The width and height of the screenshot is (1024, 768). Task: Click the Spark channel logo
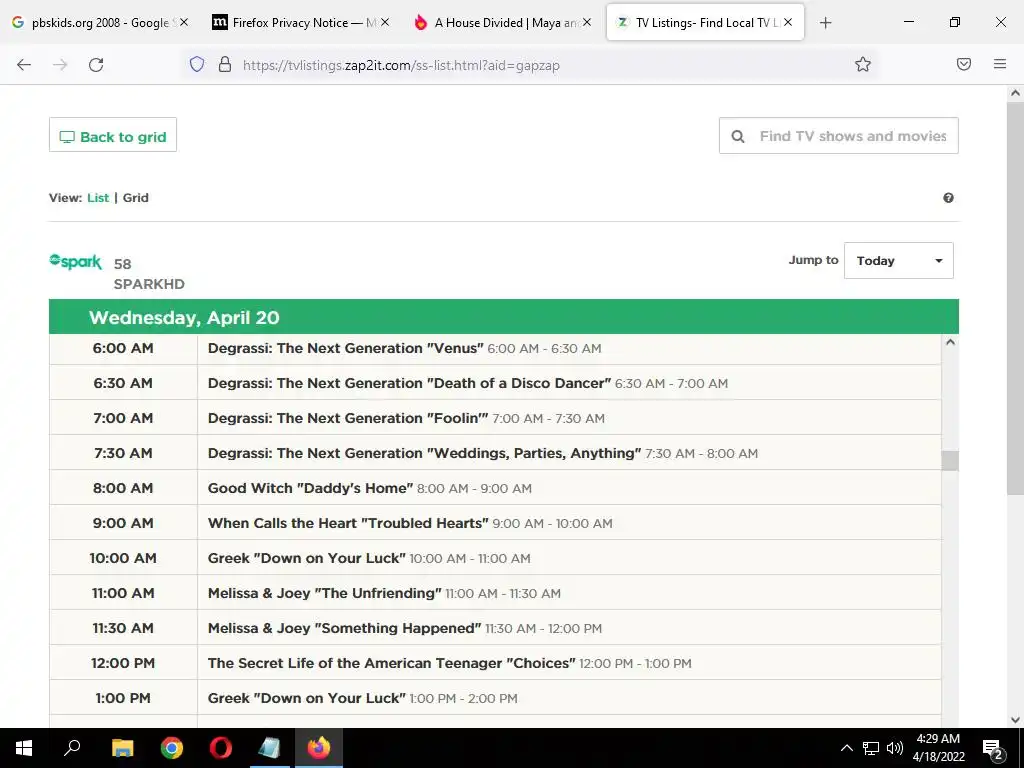coord(75,262)
